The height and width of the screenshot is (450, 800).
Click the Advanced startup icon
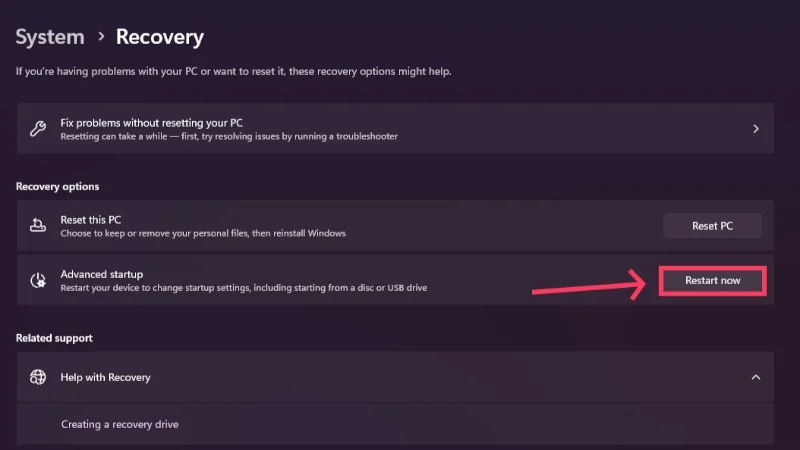click(x=38, y=281)
